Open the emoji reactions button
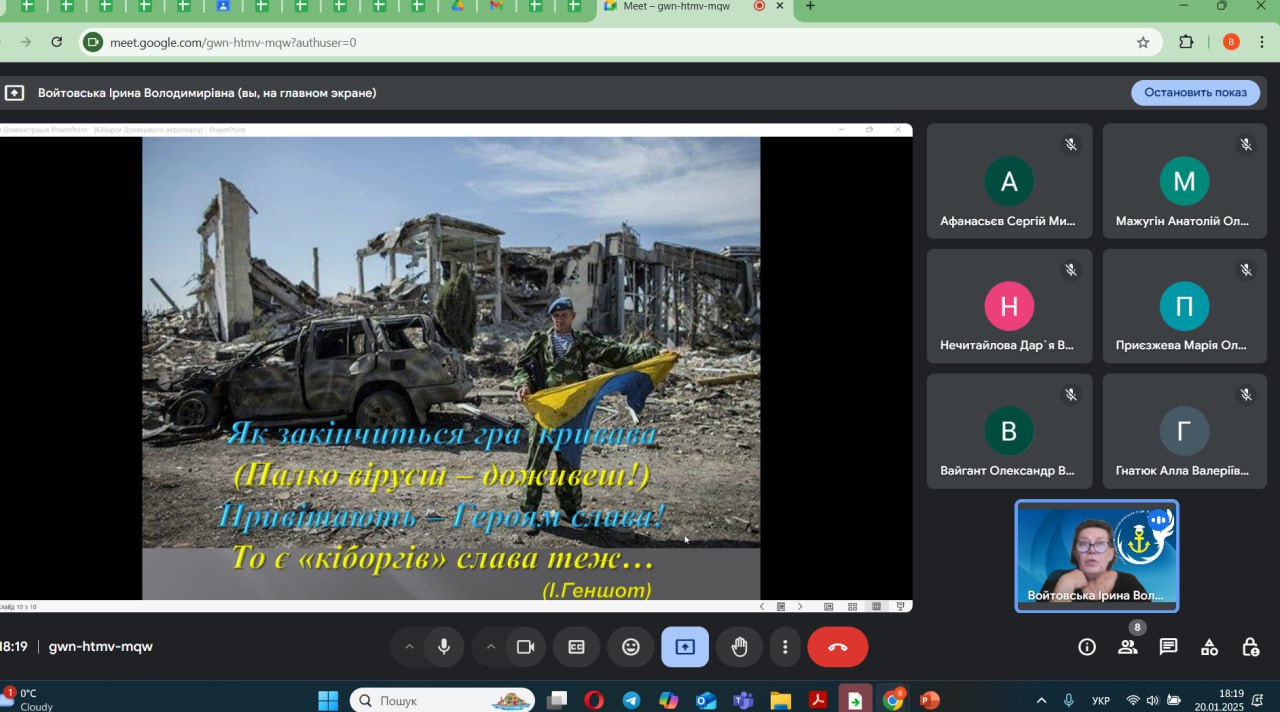 click(x=631, y=647)
